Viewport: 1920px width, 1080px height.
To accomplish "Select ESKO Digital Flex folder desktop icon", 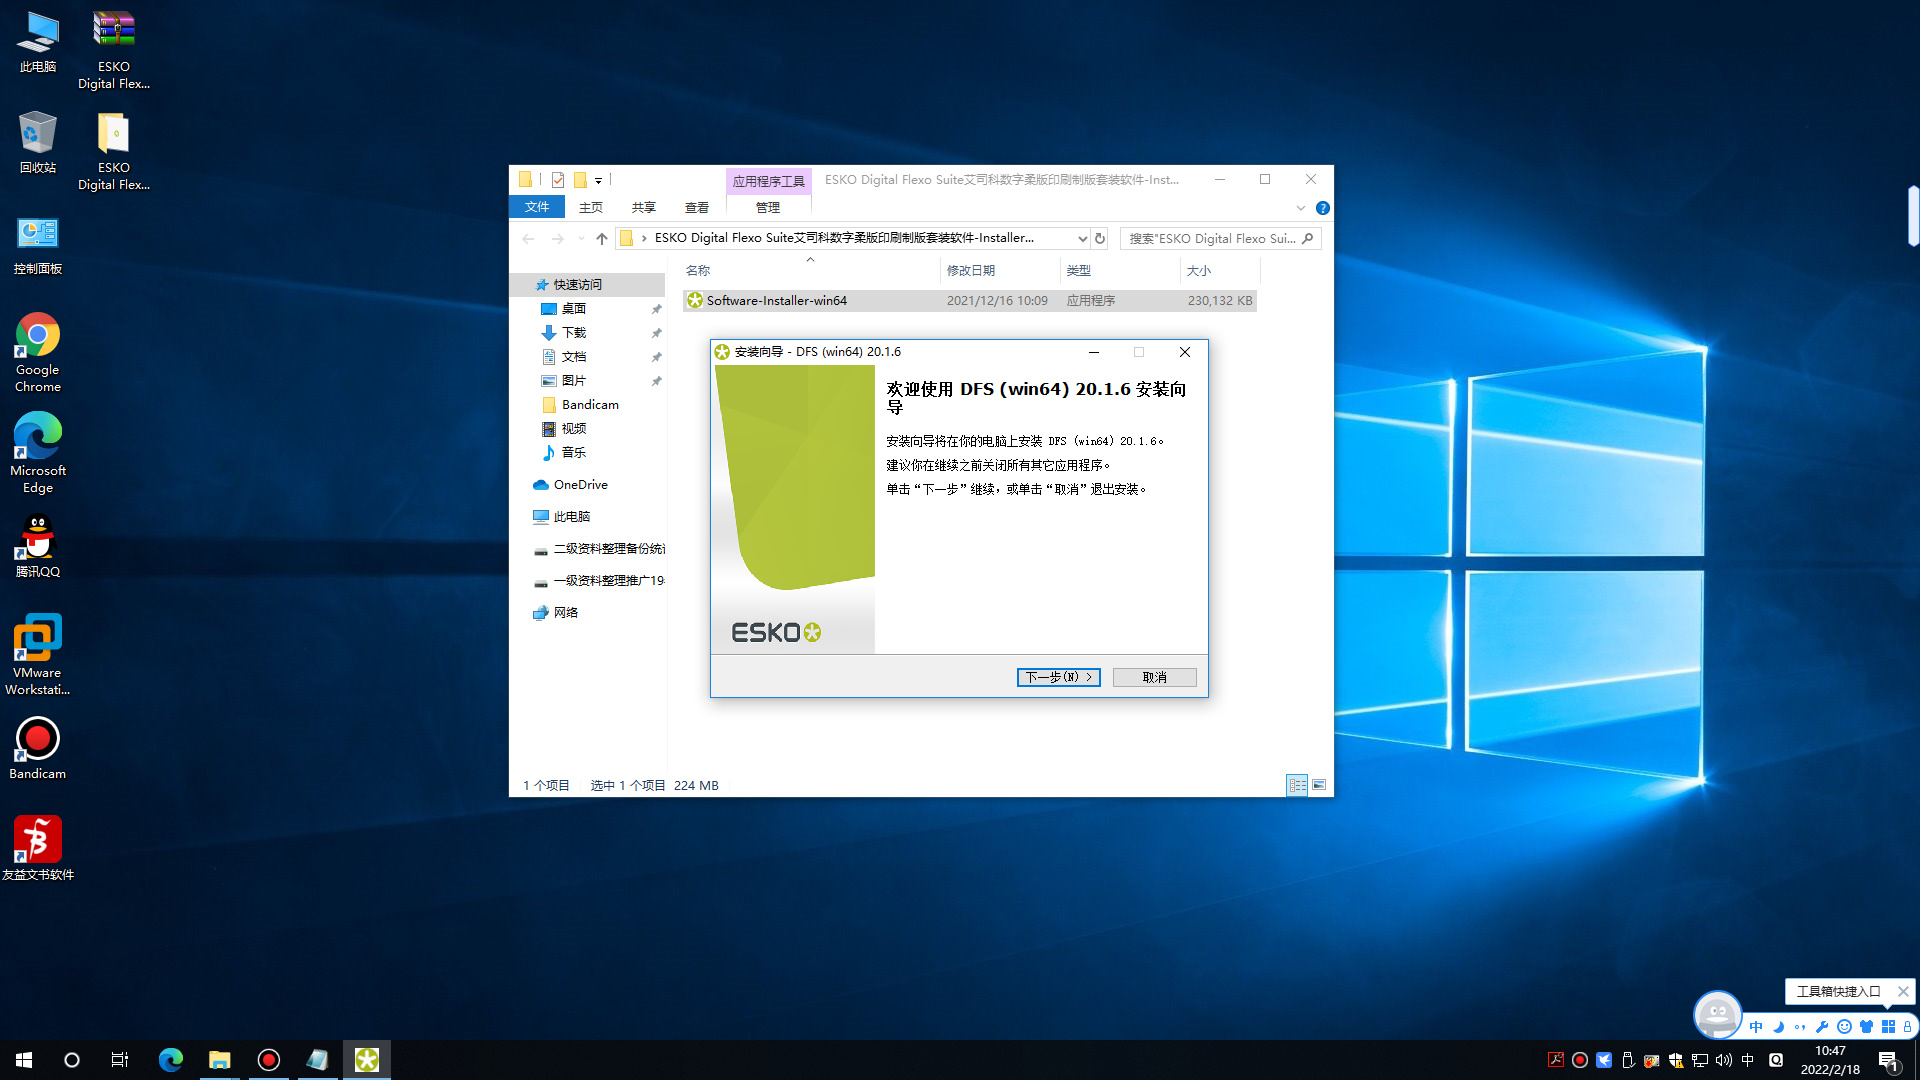I will (x=114, y=151).
